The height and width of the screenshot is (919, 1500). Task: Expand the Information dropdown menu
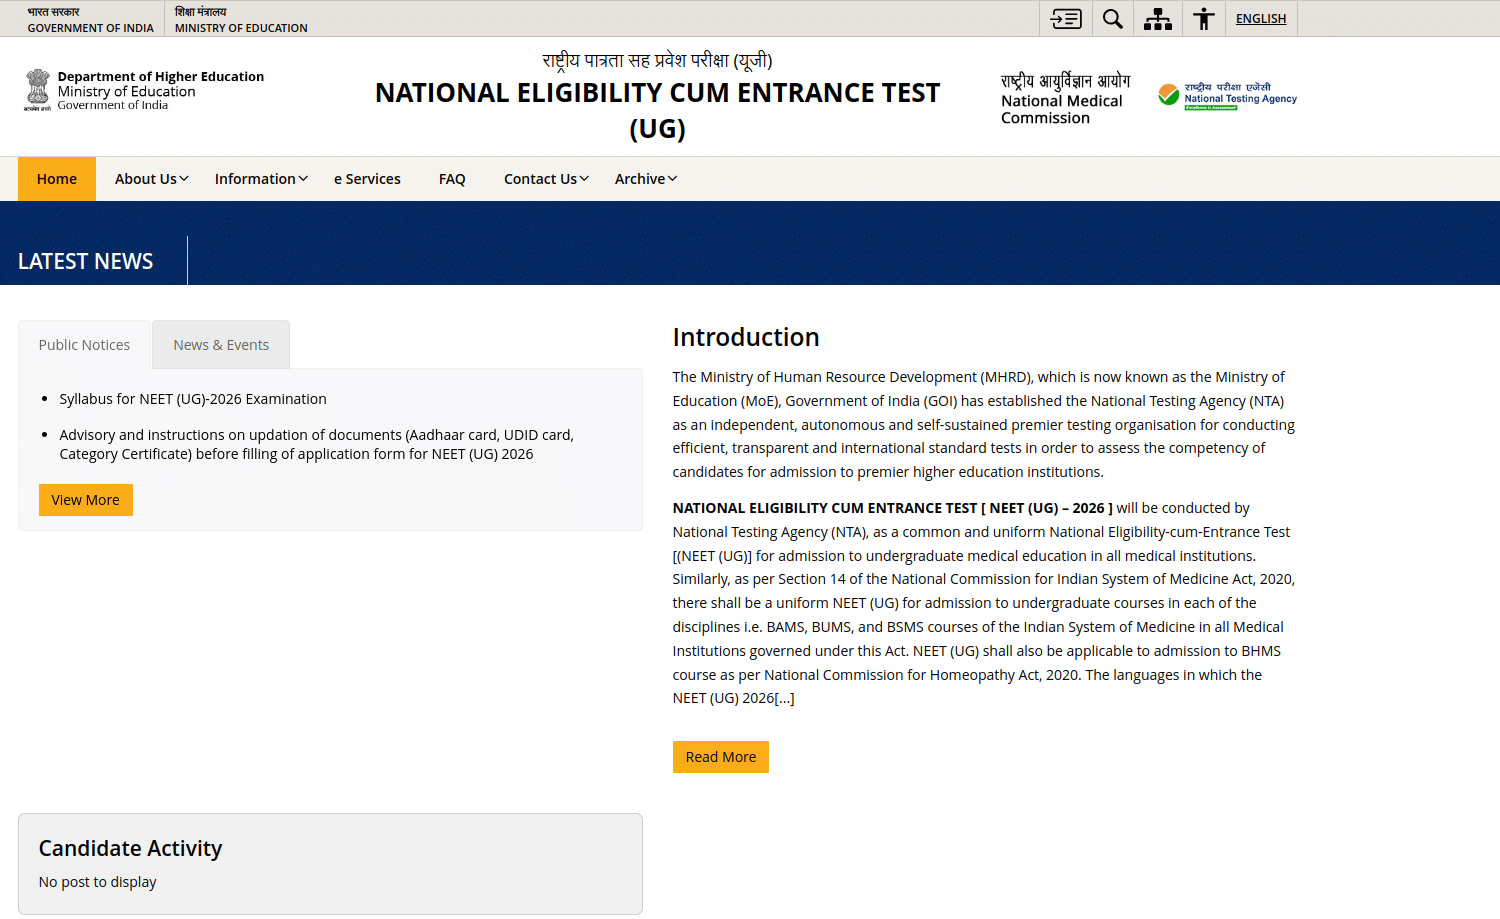(x=260, y=179)
